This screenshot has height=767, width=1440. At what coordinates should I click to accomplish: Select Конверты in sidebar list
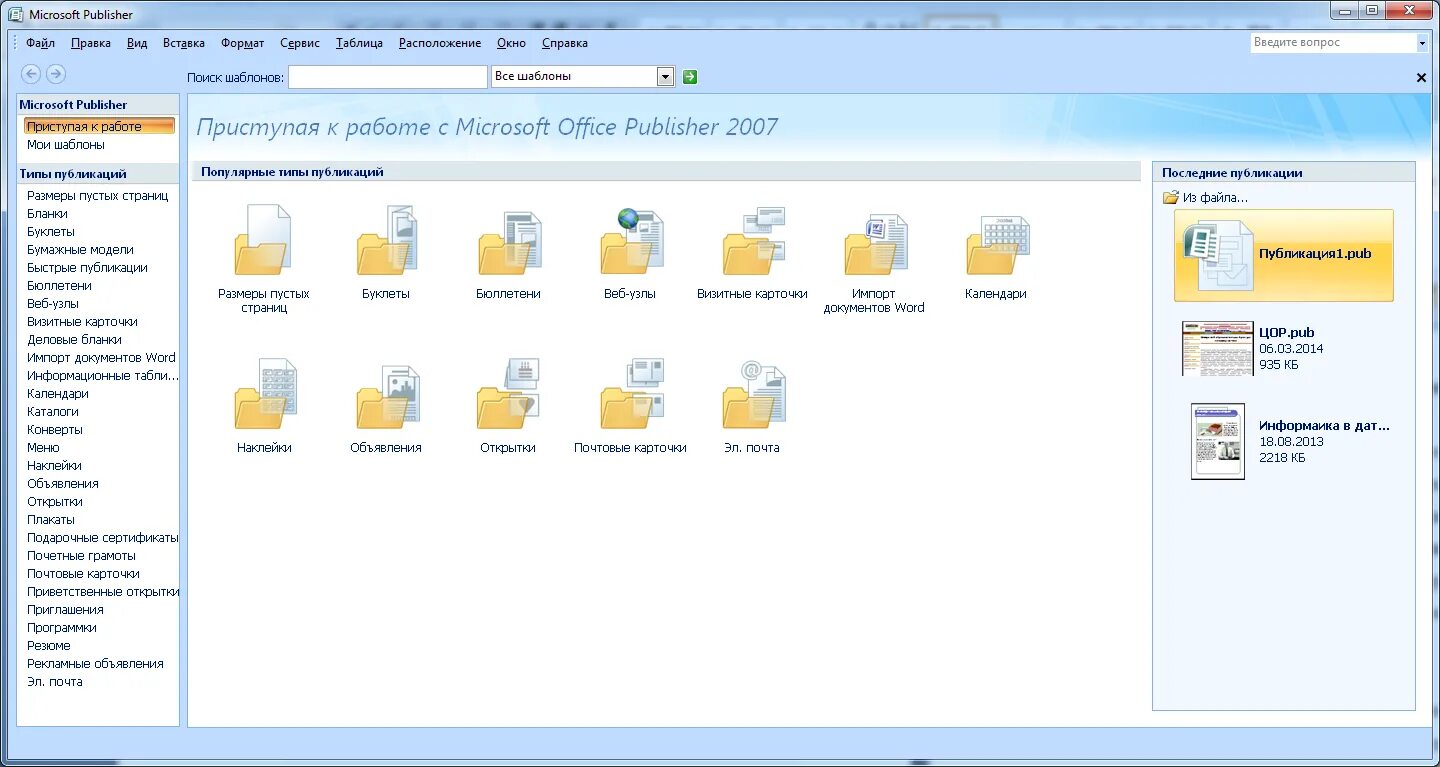point(55,429)
